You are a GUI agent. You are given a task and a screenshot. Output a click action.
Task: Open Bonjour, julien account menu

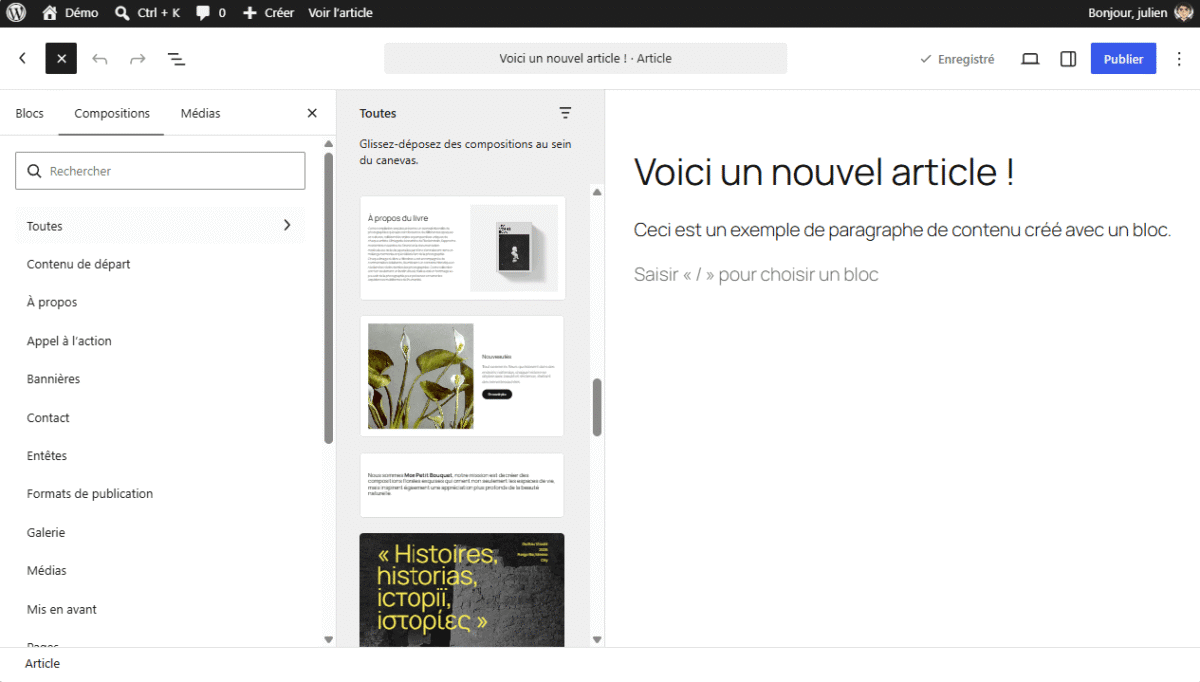coord(1140,13)
